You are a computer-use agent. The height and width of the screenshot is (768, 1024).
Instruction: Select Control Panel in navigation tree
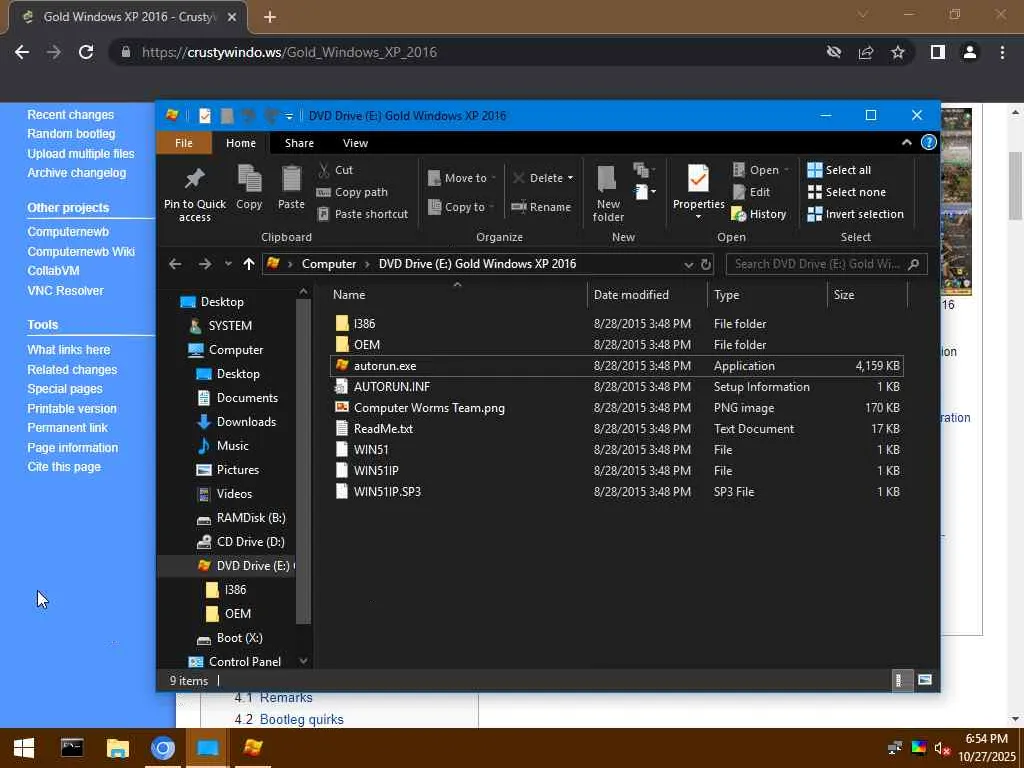point(244,662)
